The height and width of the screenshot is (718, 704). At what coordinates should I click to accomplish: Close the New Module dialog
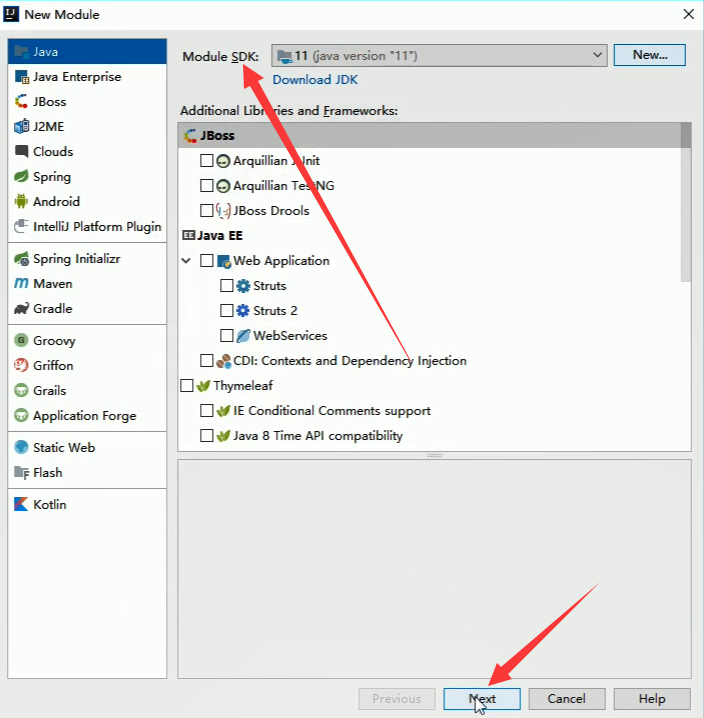pos(688,14)
